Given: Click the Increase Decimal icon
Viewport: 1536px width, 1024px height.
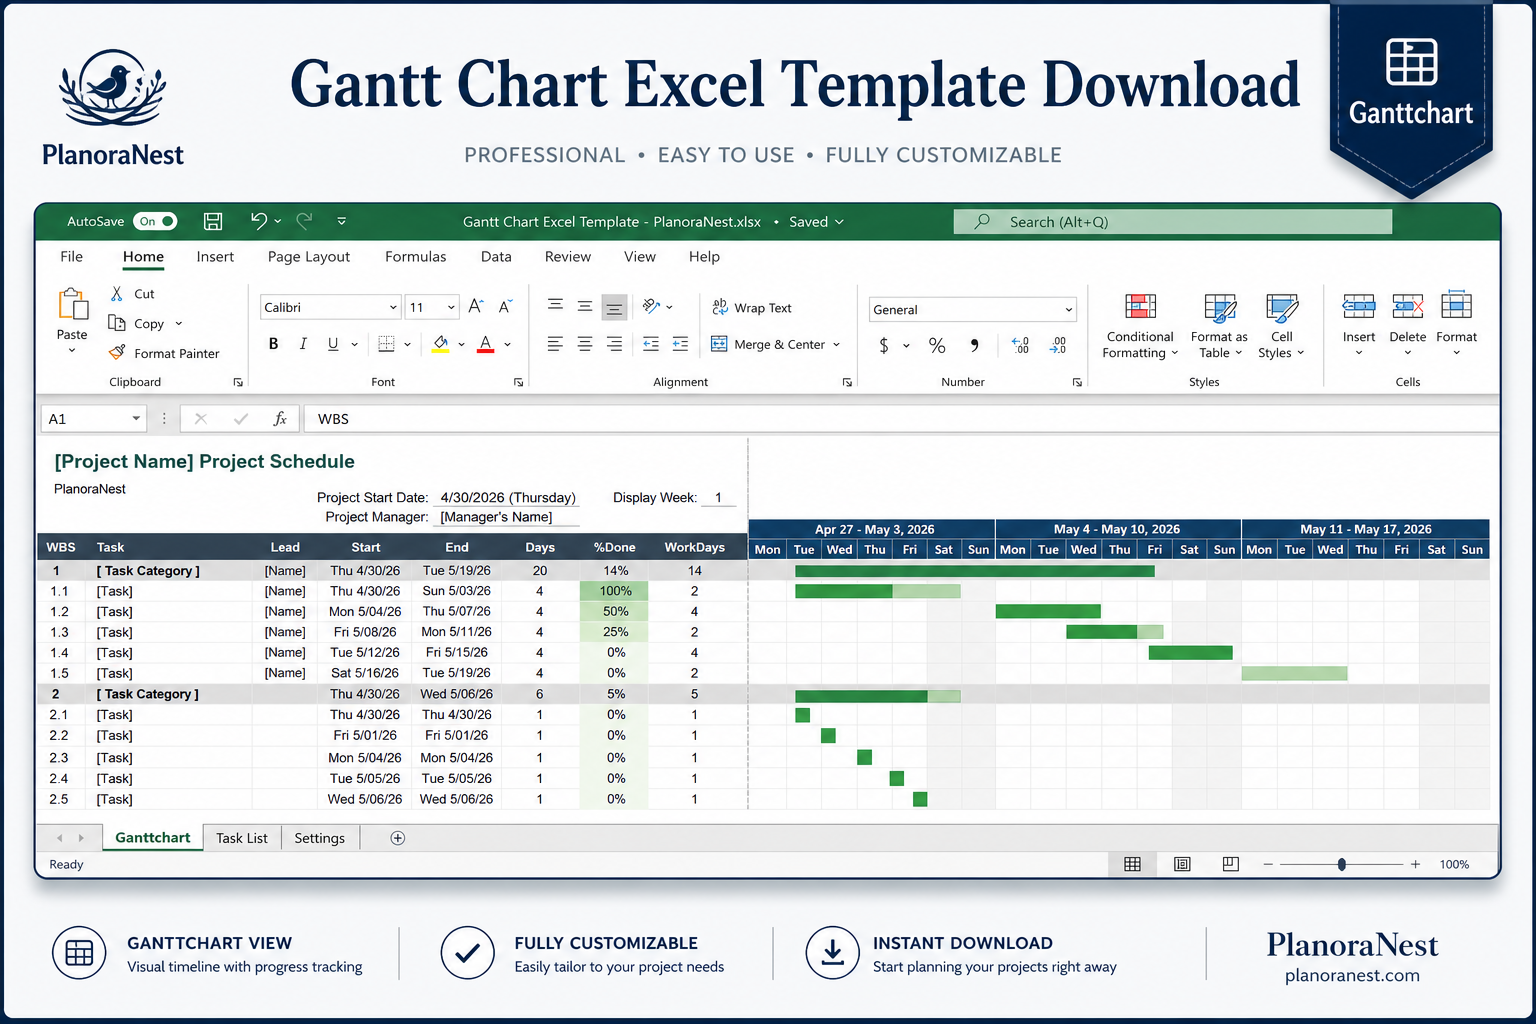Looking at the screenshot, I should [x=1020, y=345].
